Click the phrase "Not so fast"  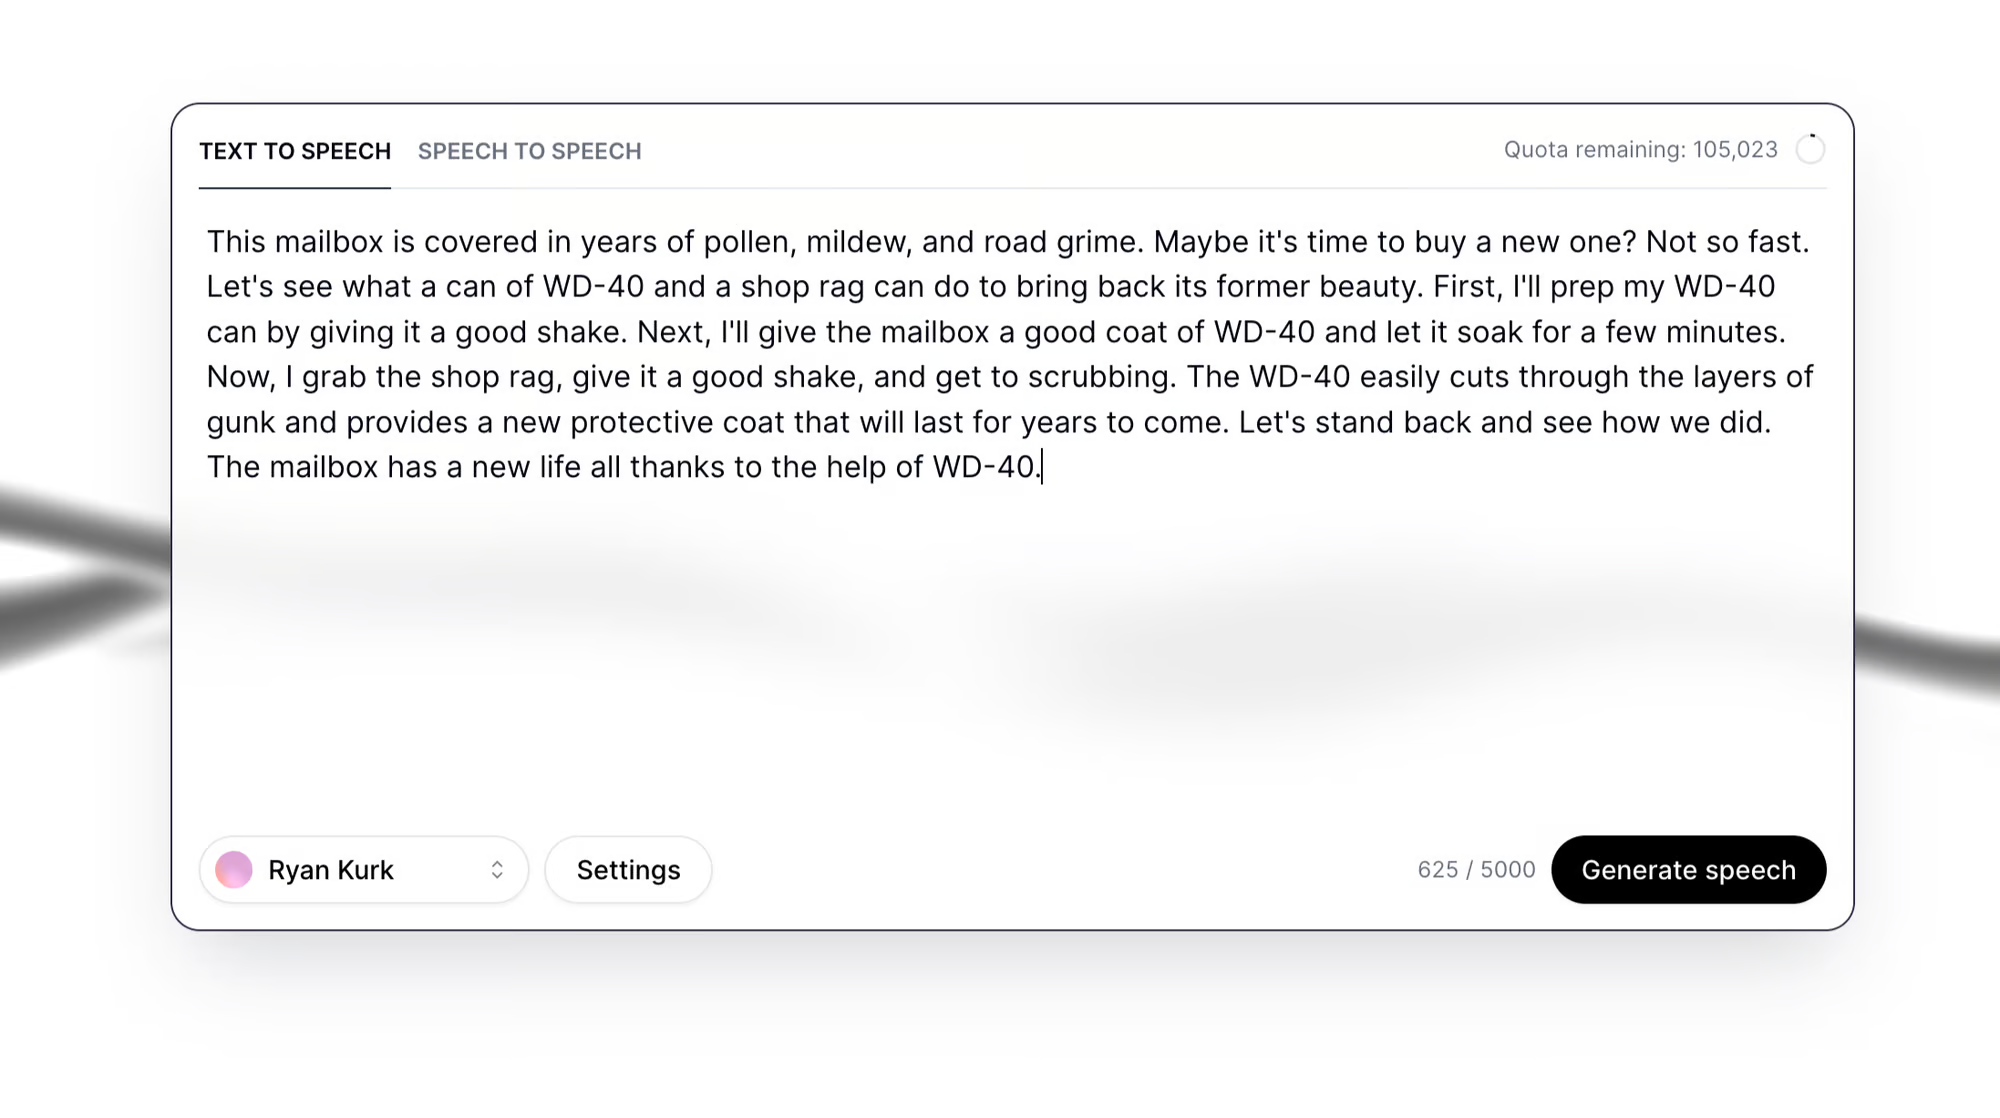(1725, 242)
